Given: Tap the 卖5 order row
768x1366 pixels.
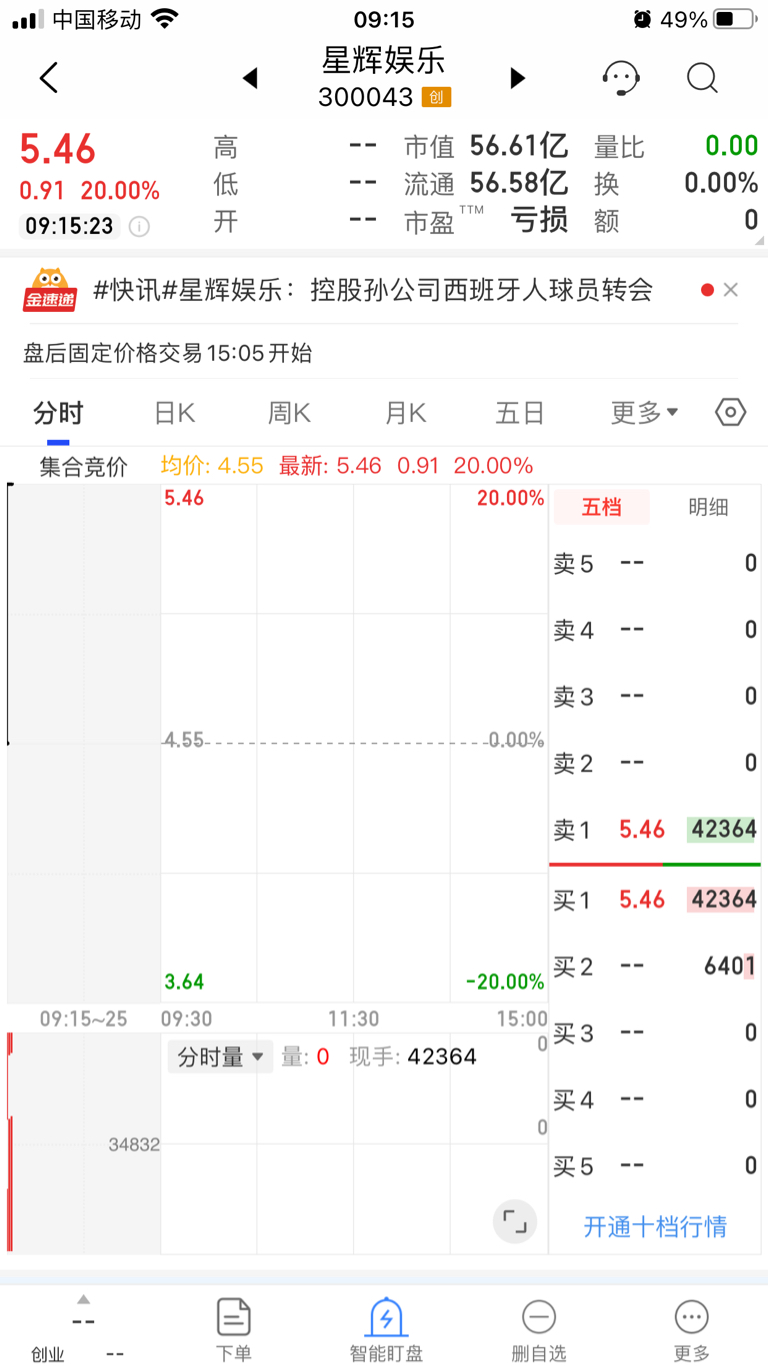Looking at the screenshot, I should (x=655, y=563).
